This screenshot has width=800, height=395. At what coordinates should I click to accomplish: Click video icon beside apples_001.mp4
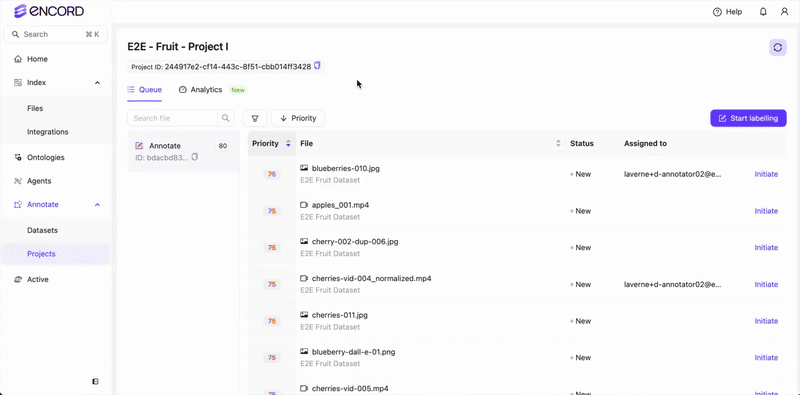[304, 205]
